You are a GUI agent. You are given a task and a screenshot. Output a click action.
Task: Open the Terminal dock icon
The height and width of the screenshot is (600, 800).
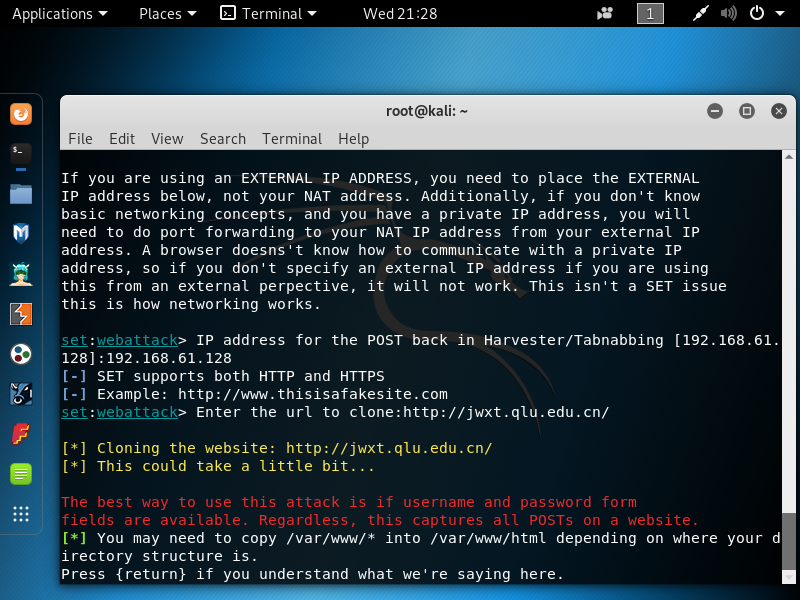(21, 154)
